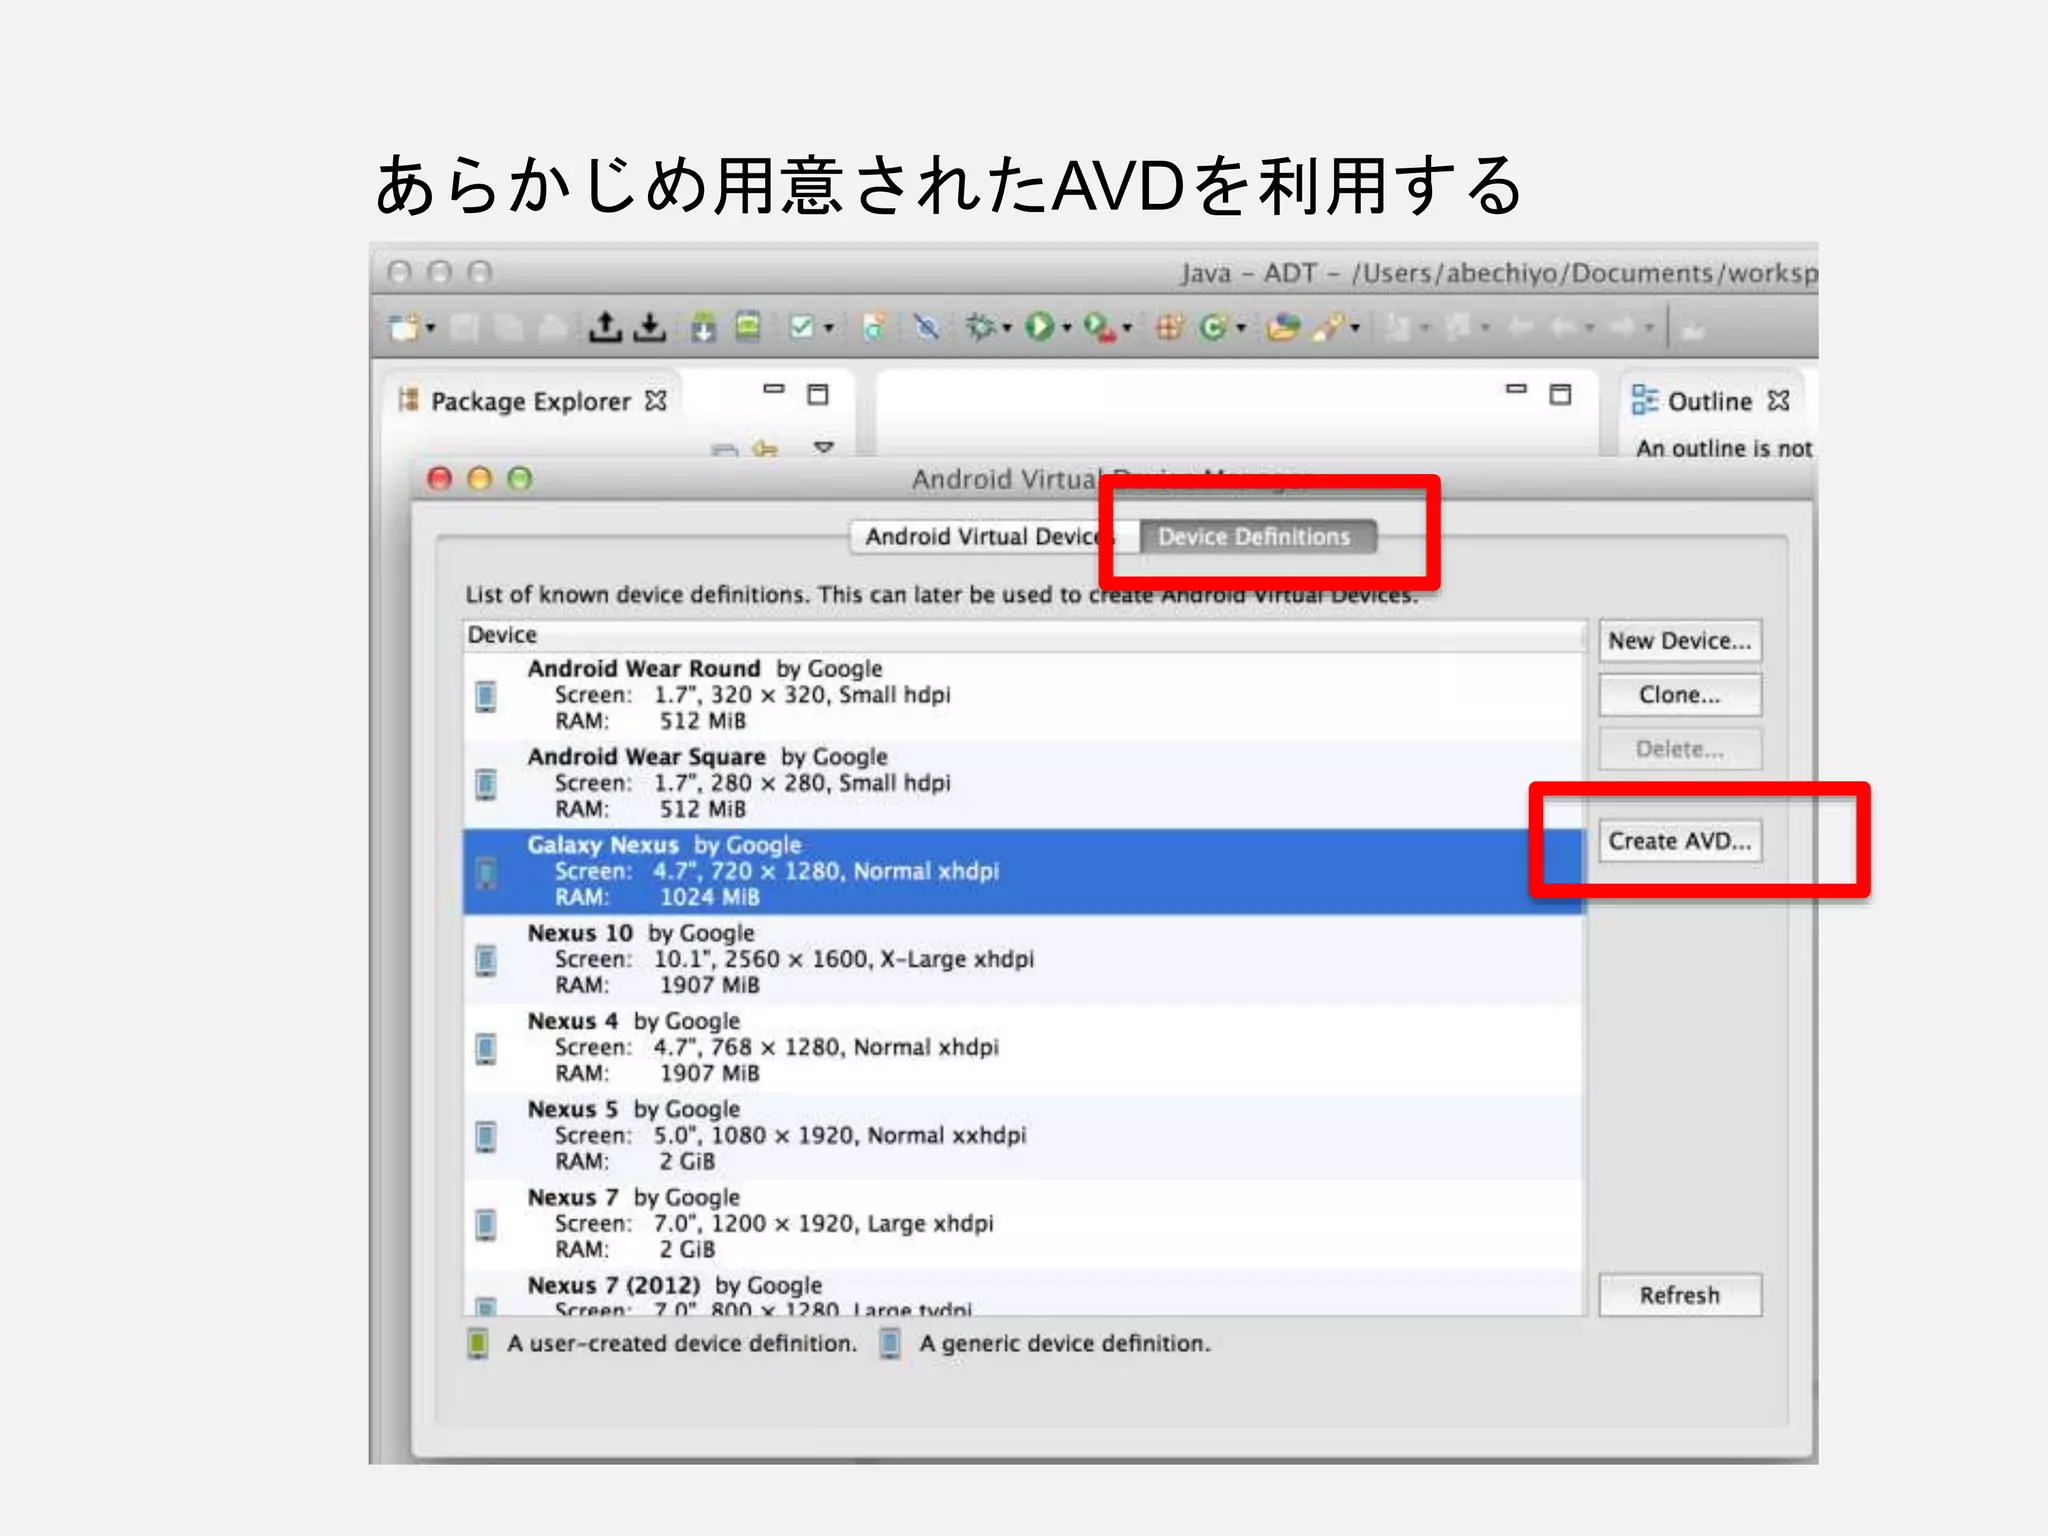
Task: Select the Android Wear Square device row
Action: click(x=1025, y=783)
